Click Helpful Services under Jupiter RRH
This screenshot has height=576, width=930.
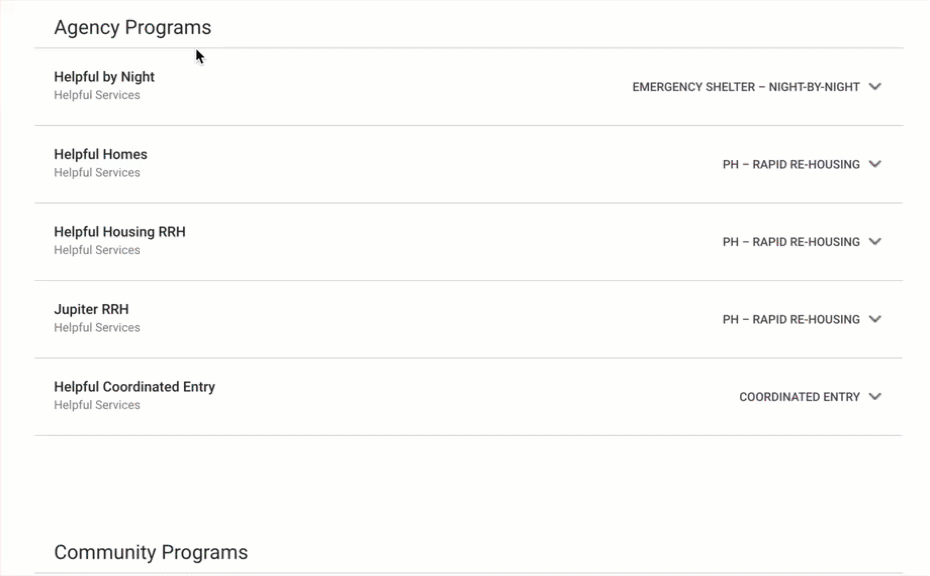click(97, 328)
